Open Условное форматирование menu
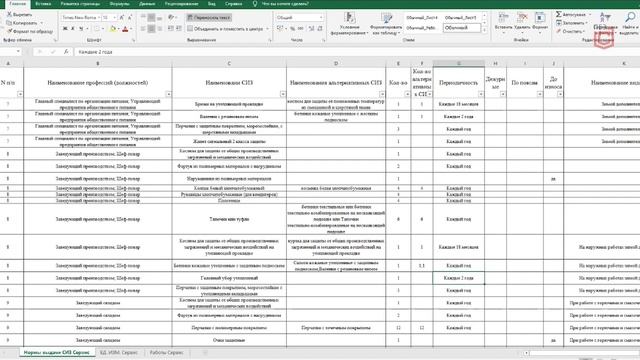Image resolution: width=640 pixels, height=360 pixels. (x=349, y=24)
